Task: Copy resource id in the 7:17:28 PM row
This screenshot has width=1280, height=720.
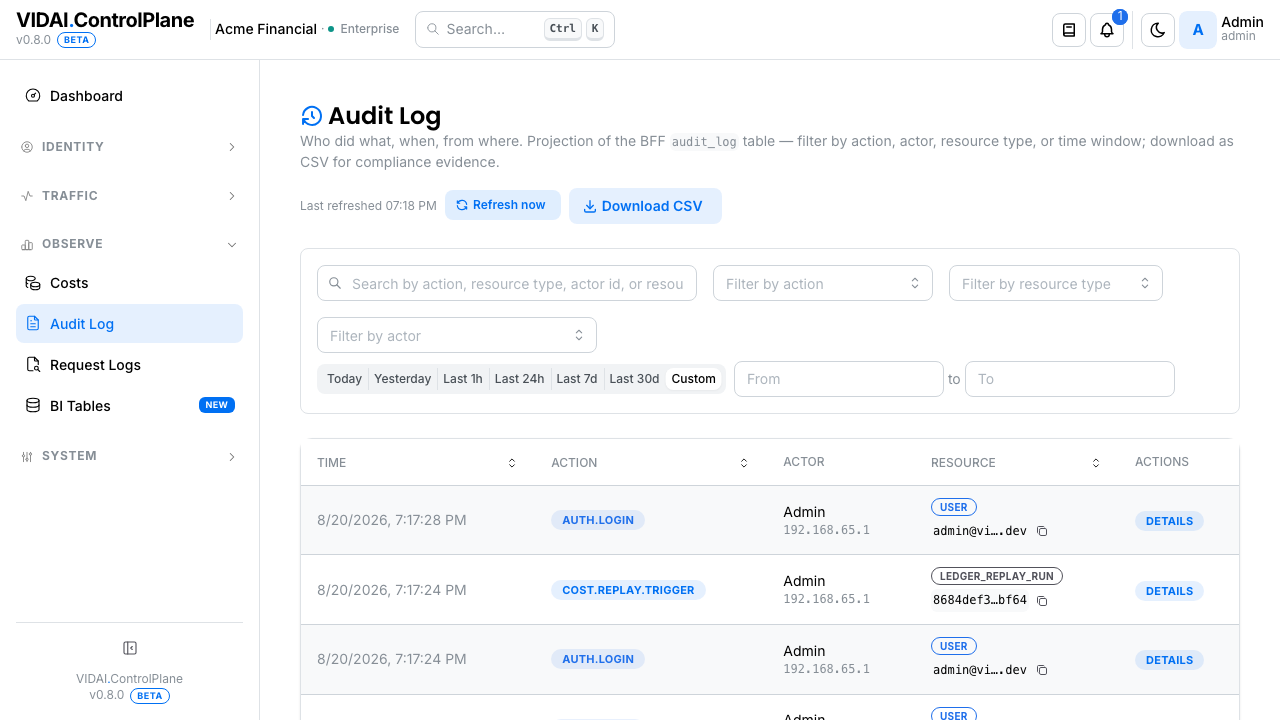Action: (x=1042, y=531)
